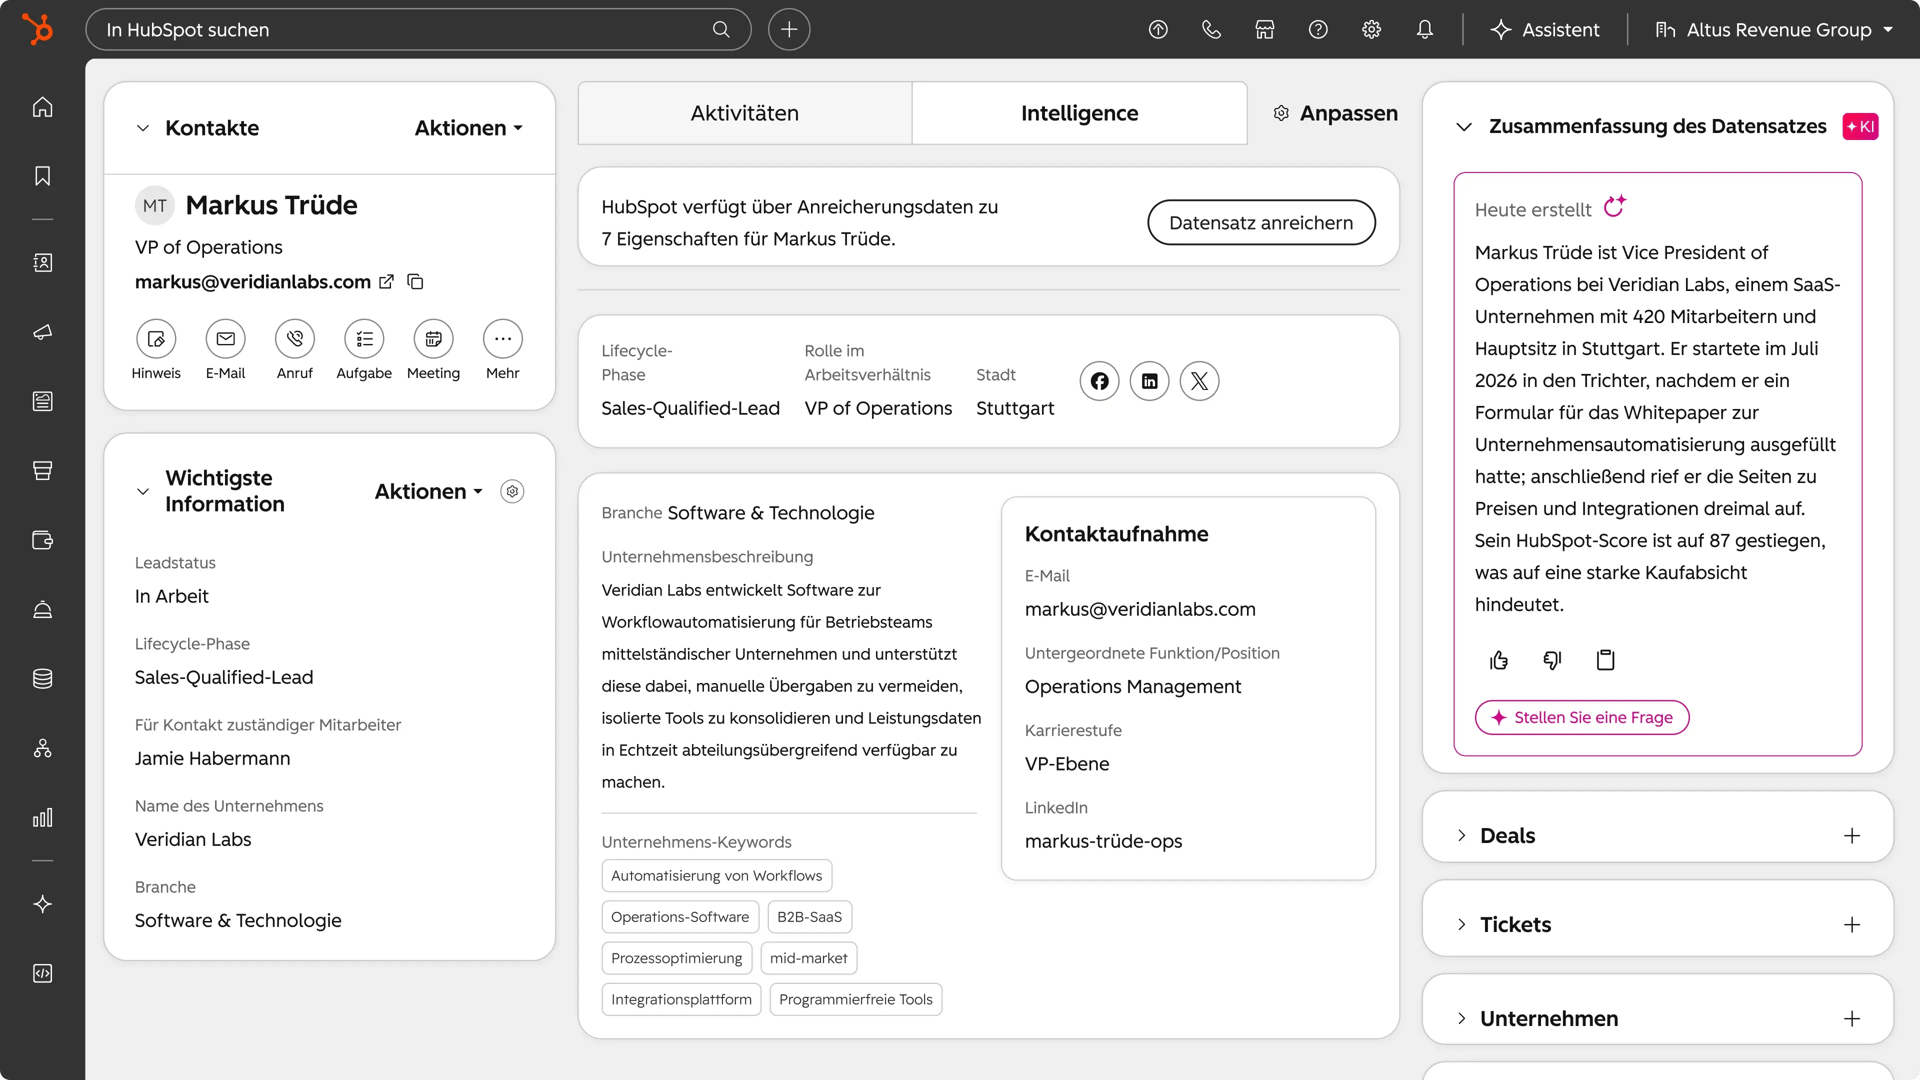This screenshot has width=1920, height=1080.
Task: Open the LinkedIn profile icon
Action: (x=1149, y=381)
